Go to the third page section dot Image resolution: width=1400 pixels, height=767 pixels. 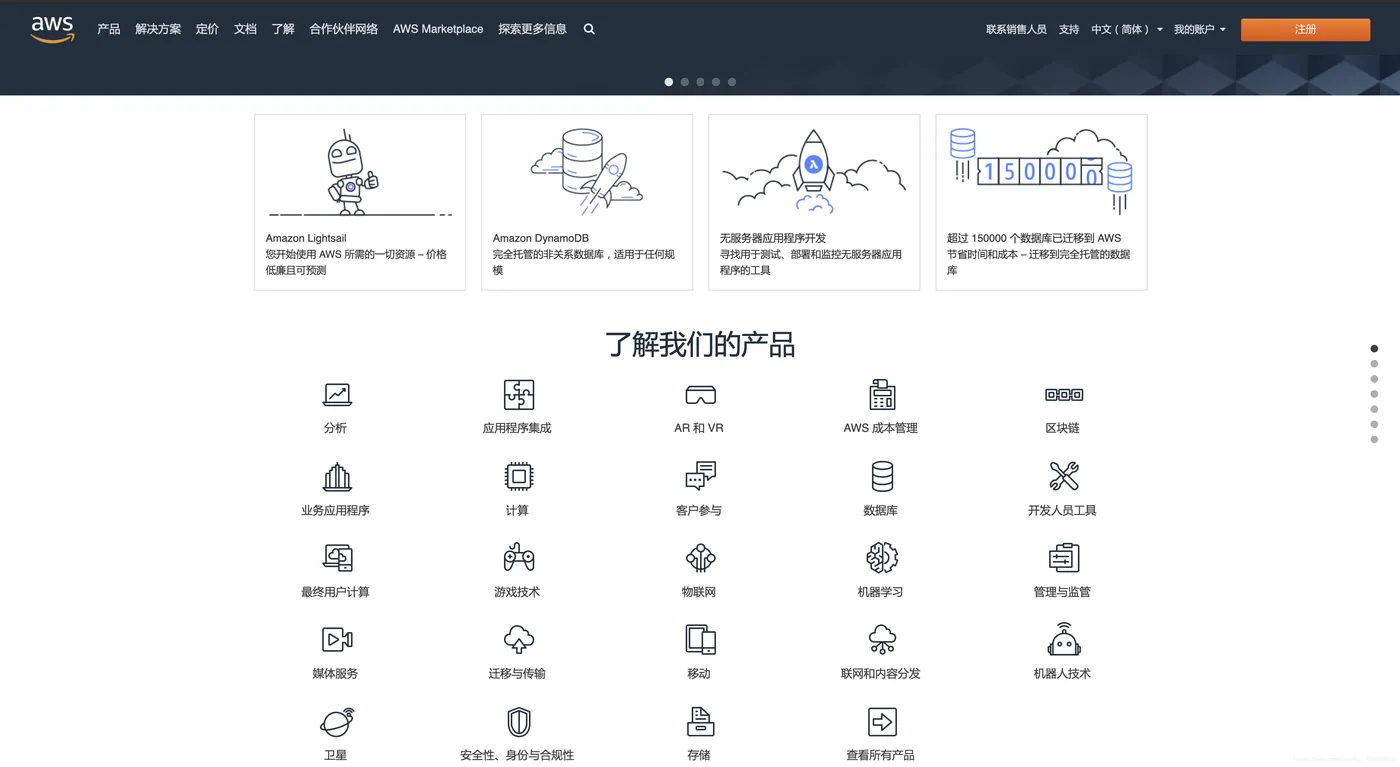coord(1374,379)
